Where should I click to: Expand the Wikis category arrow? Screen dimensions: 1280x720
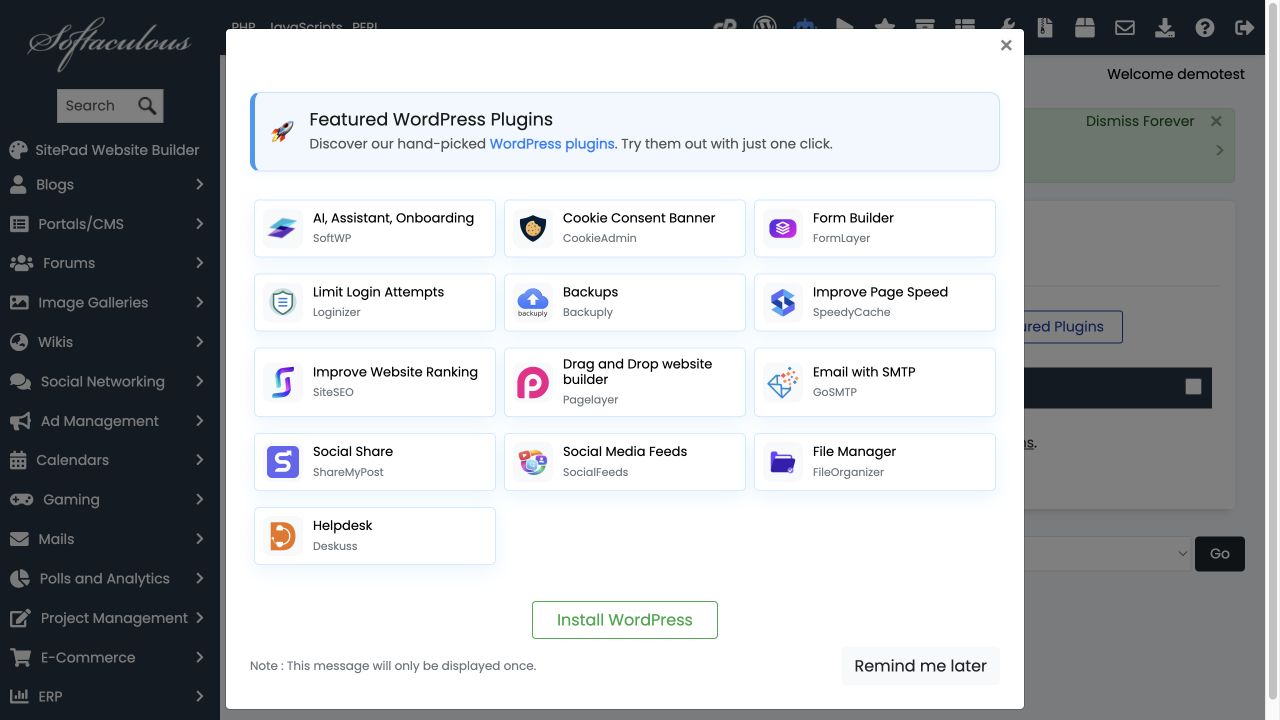click(x=200, y=342)
